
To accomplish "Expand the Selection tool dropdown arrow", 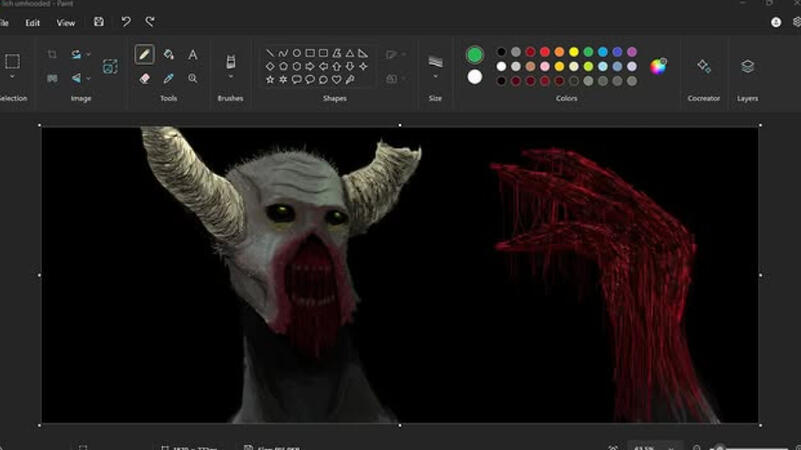I will 12,77.
